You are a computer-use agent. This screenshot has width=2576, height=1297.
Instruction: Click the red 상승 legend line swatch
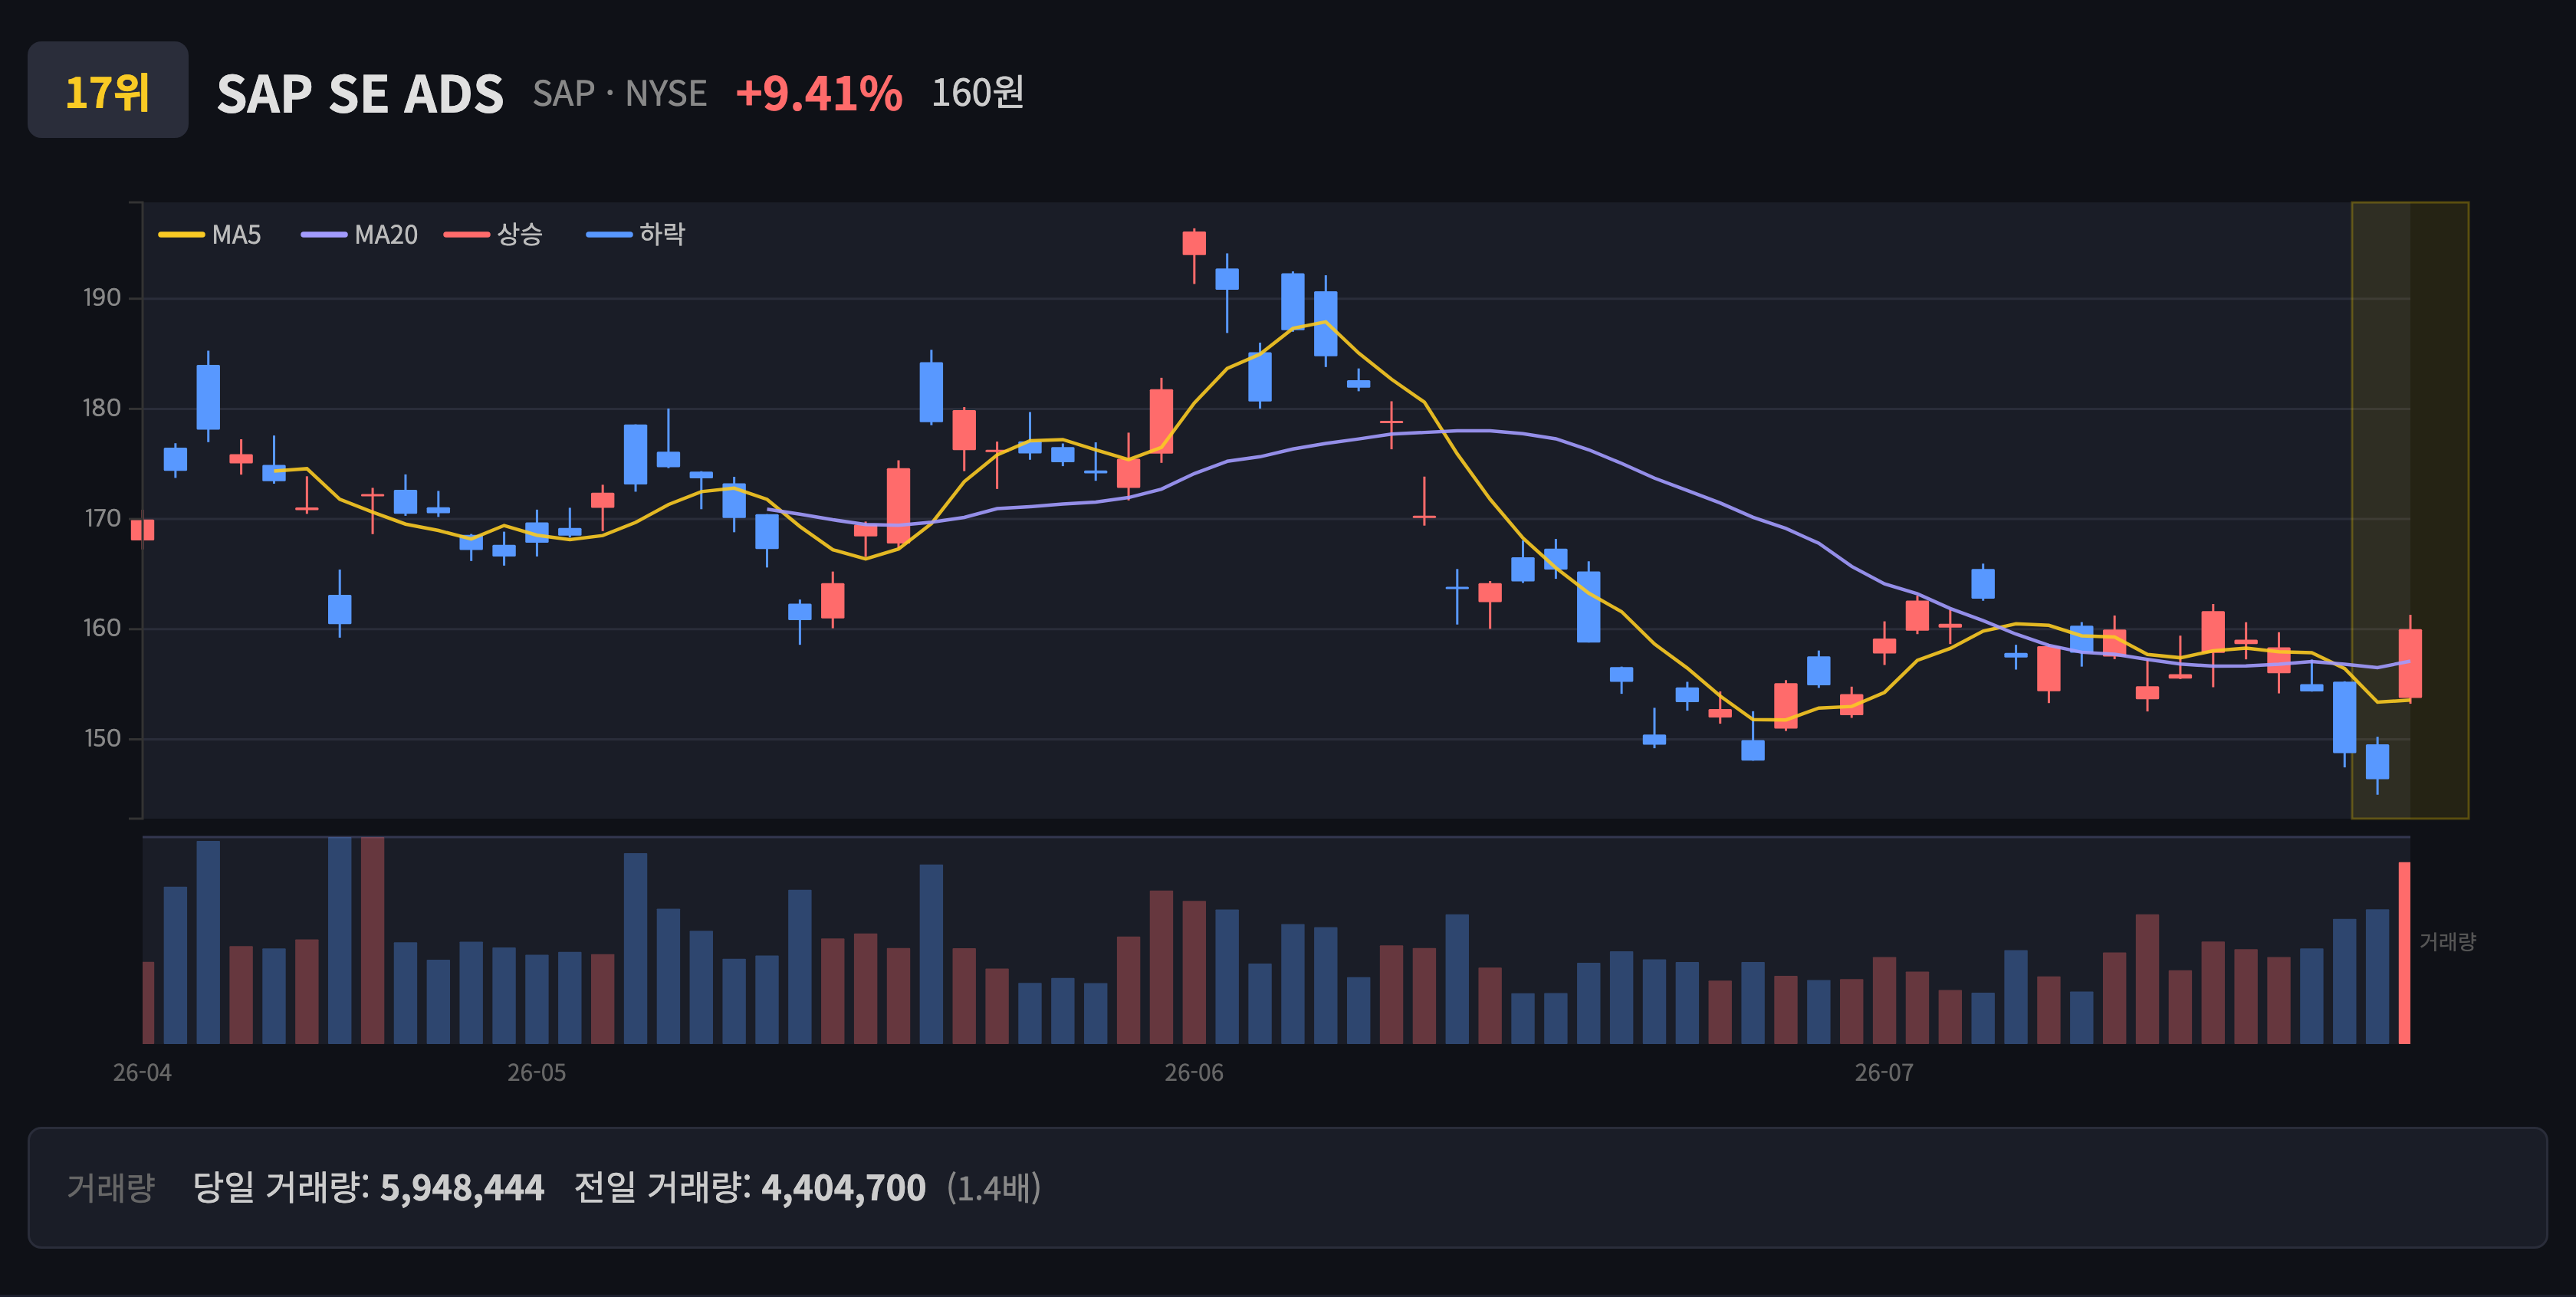[467, 235]
